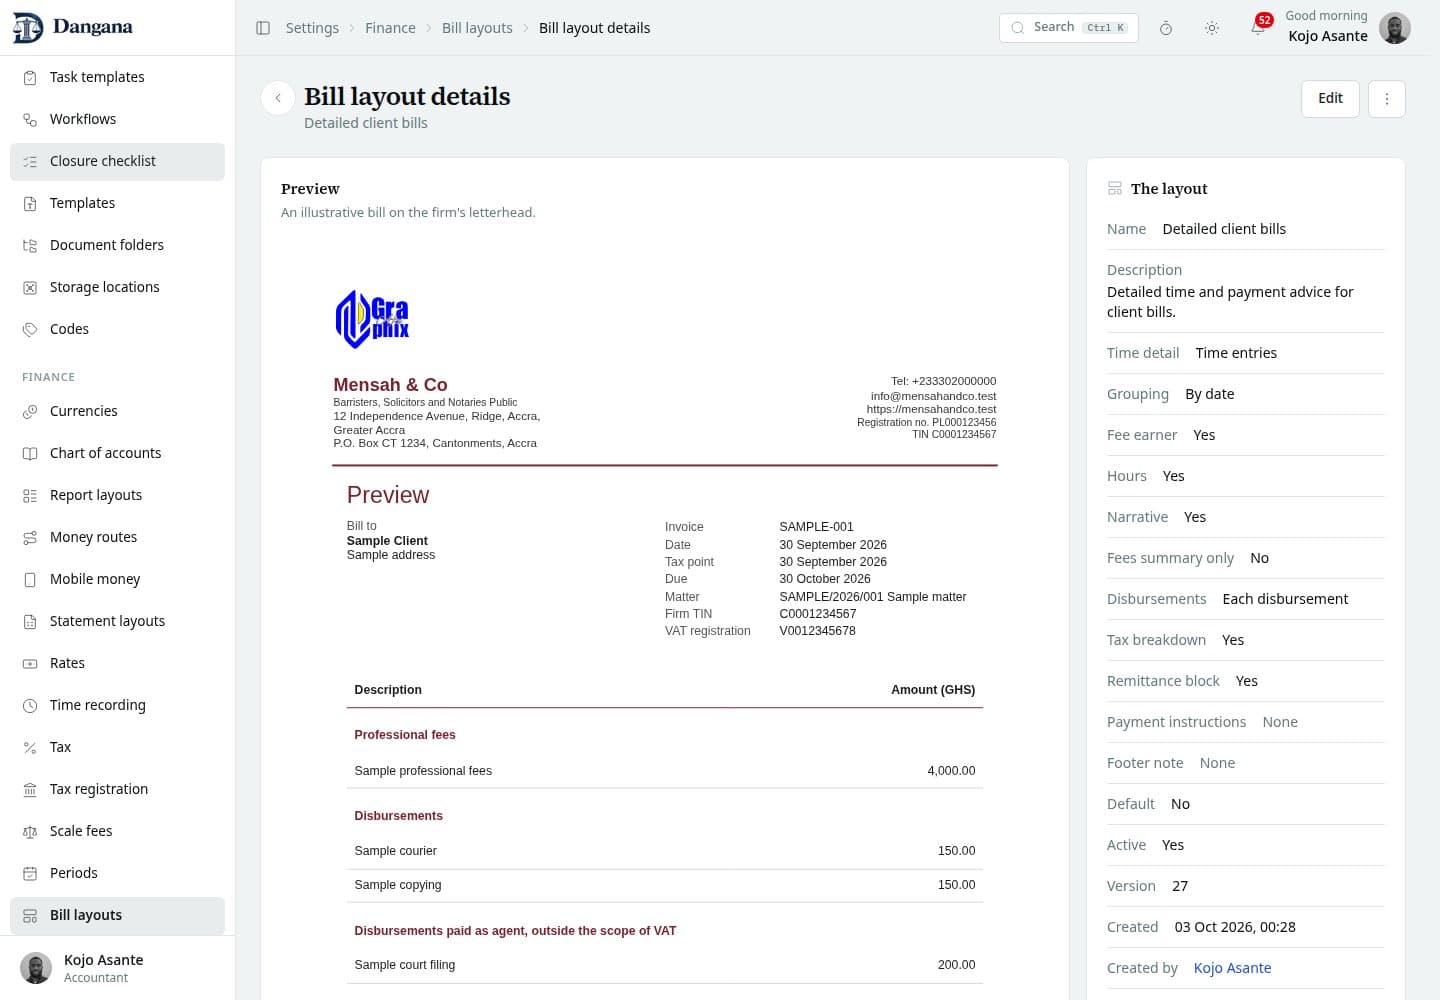Open Statement layouts in sidebar
The image size is (1440, 1000).
point(117,621)
